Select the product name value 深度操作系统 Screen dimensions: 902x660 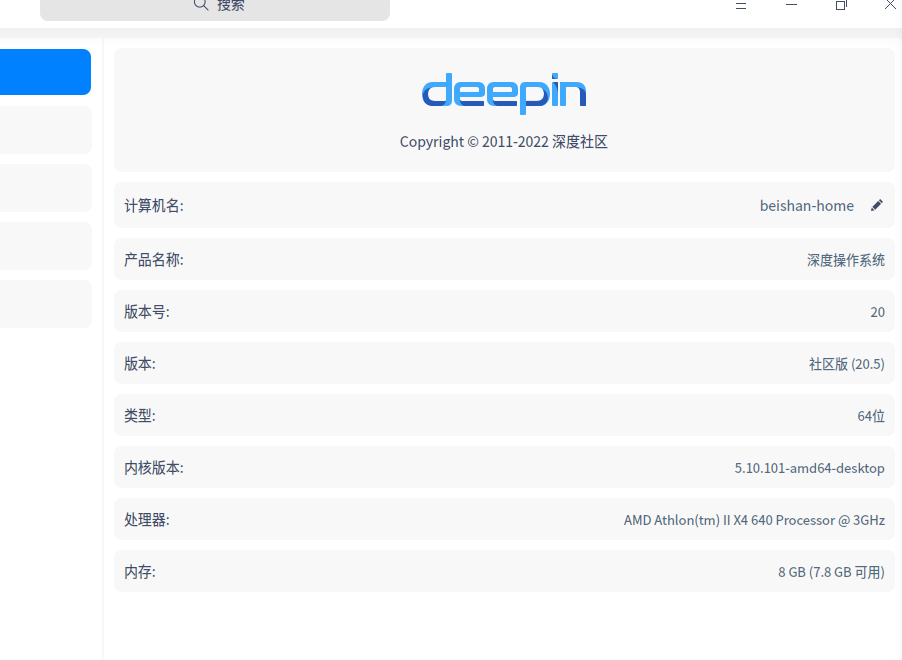(846, 260)
